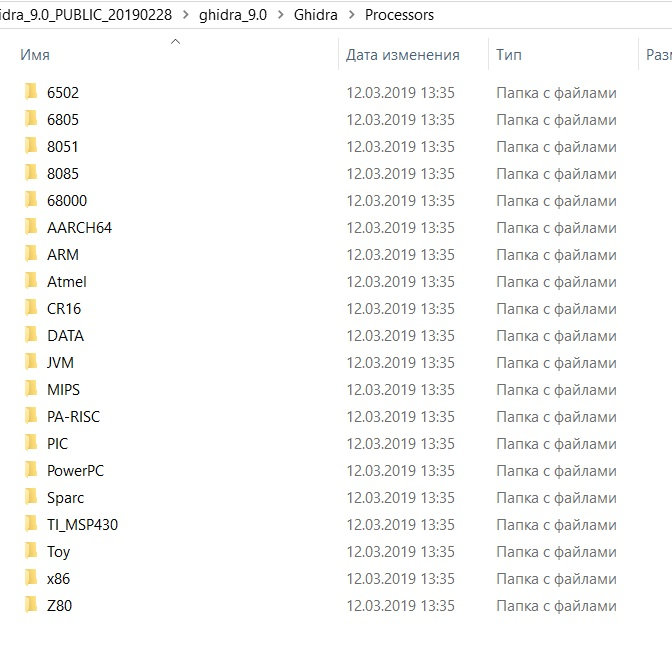The height and width of the screenshot is (651, 672).
Task: Select the 6805 folder icon
Action: (31, 119)
